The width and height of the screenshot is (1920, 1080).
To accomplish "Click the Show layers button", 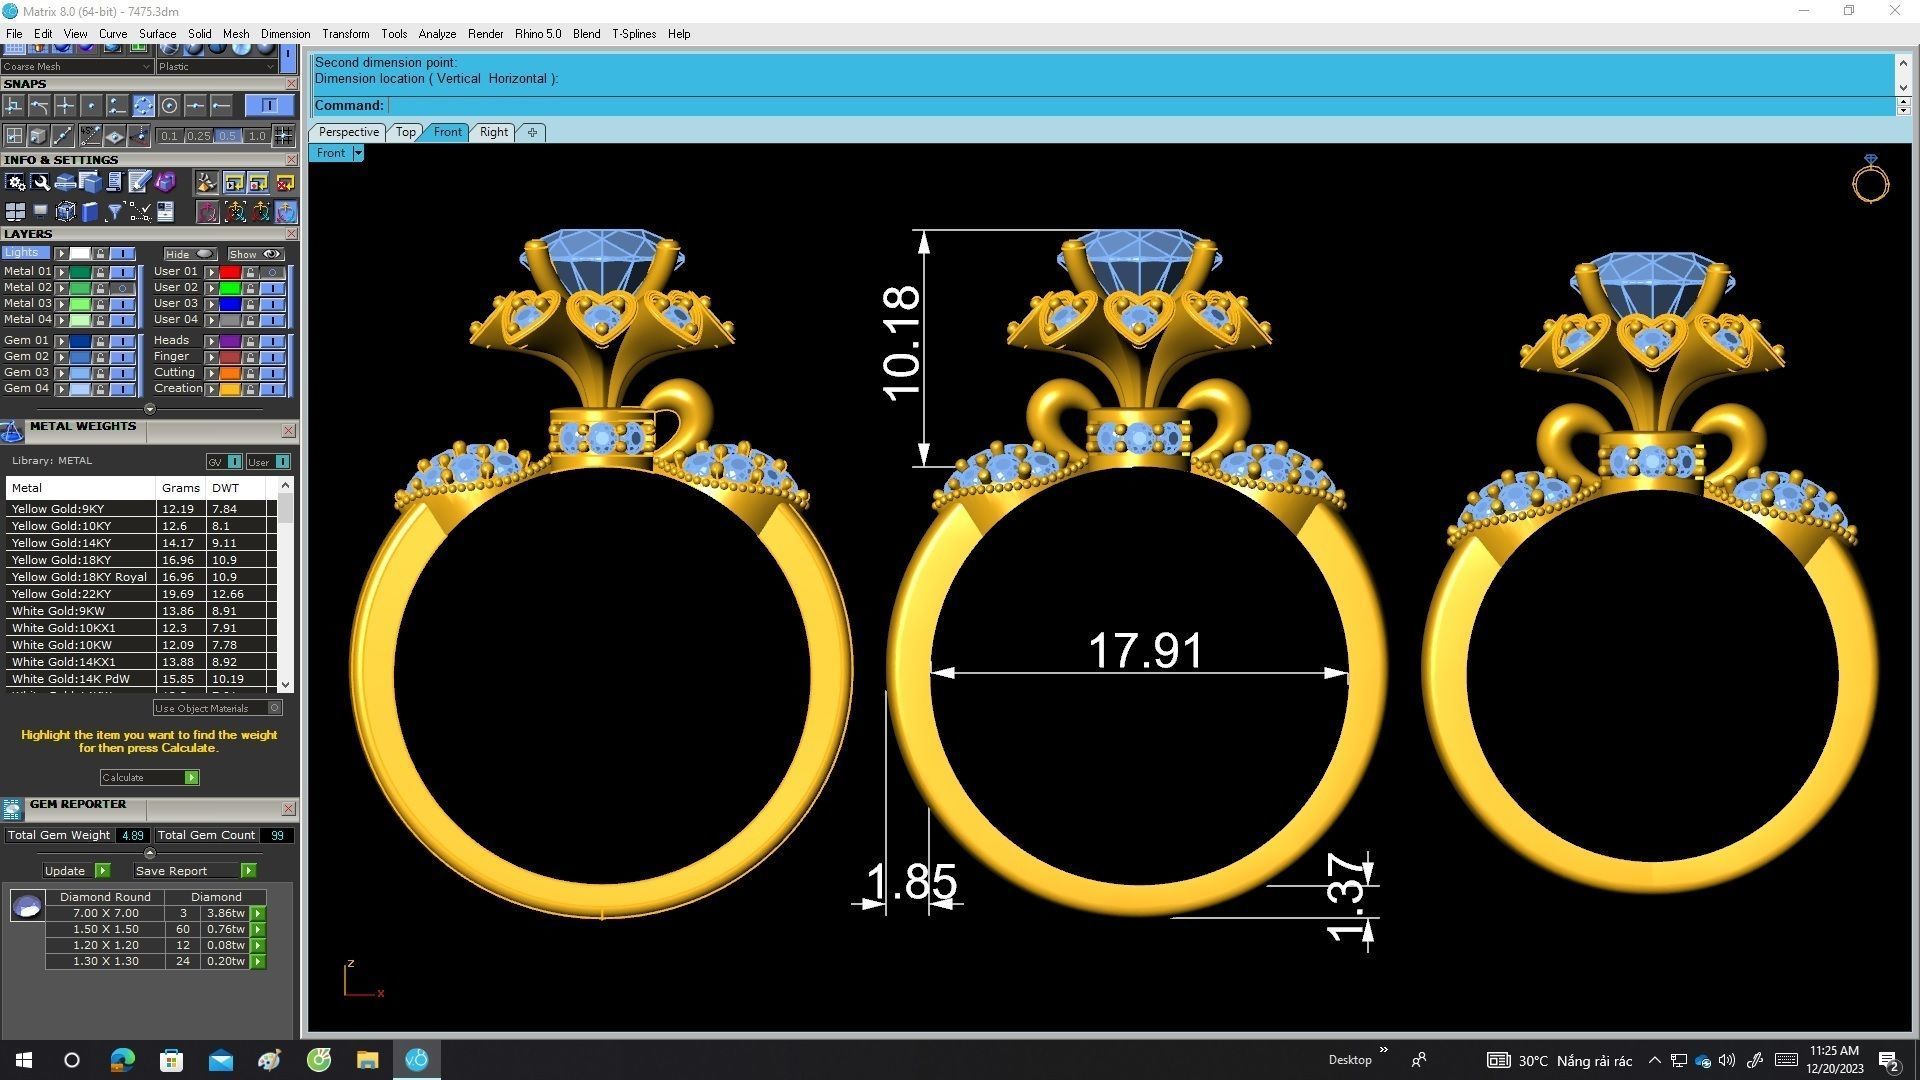I will point(255,254).
